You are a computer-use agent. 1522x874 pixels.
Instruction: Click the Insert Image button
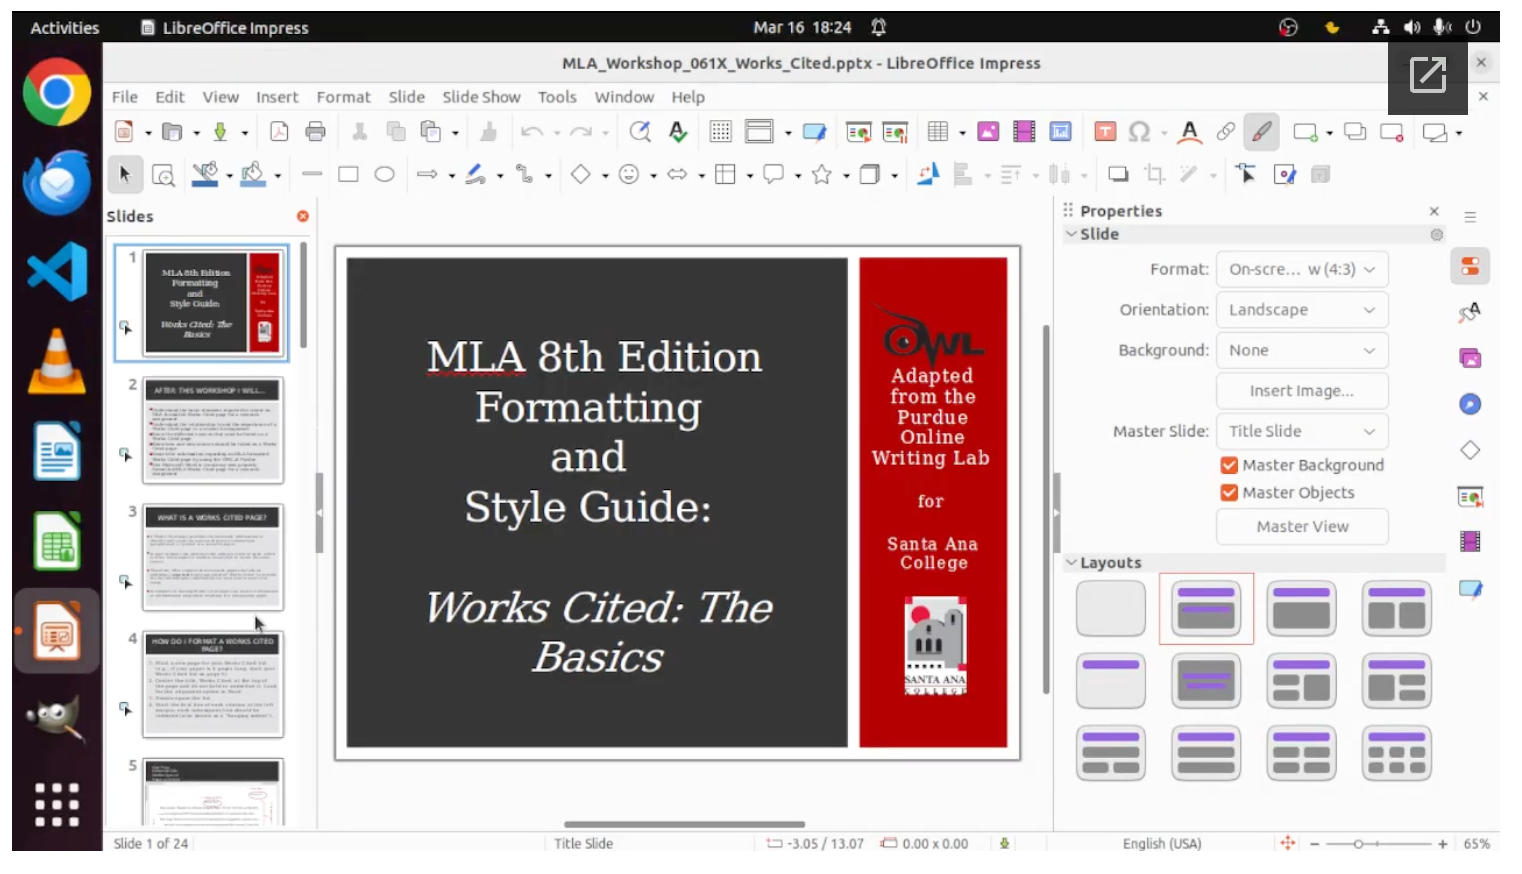tap(1301, 391)
